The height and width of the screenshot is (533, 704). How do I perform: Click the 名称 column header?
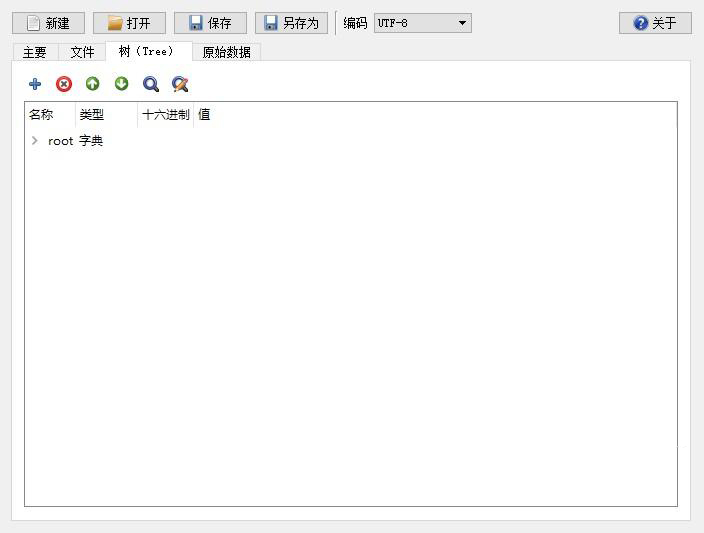(50, 115)
